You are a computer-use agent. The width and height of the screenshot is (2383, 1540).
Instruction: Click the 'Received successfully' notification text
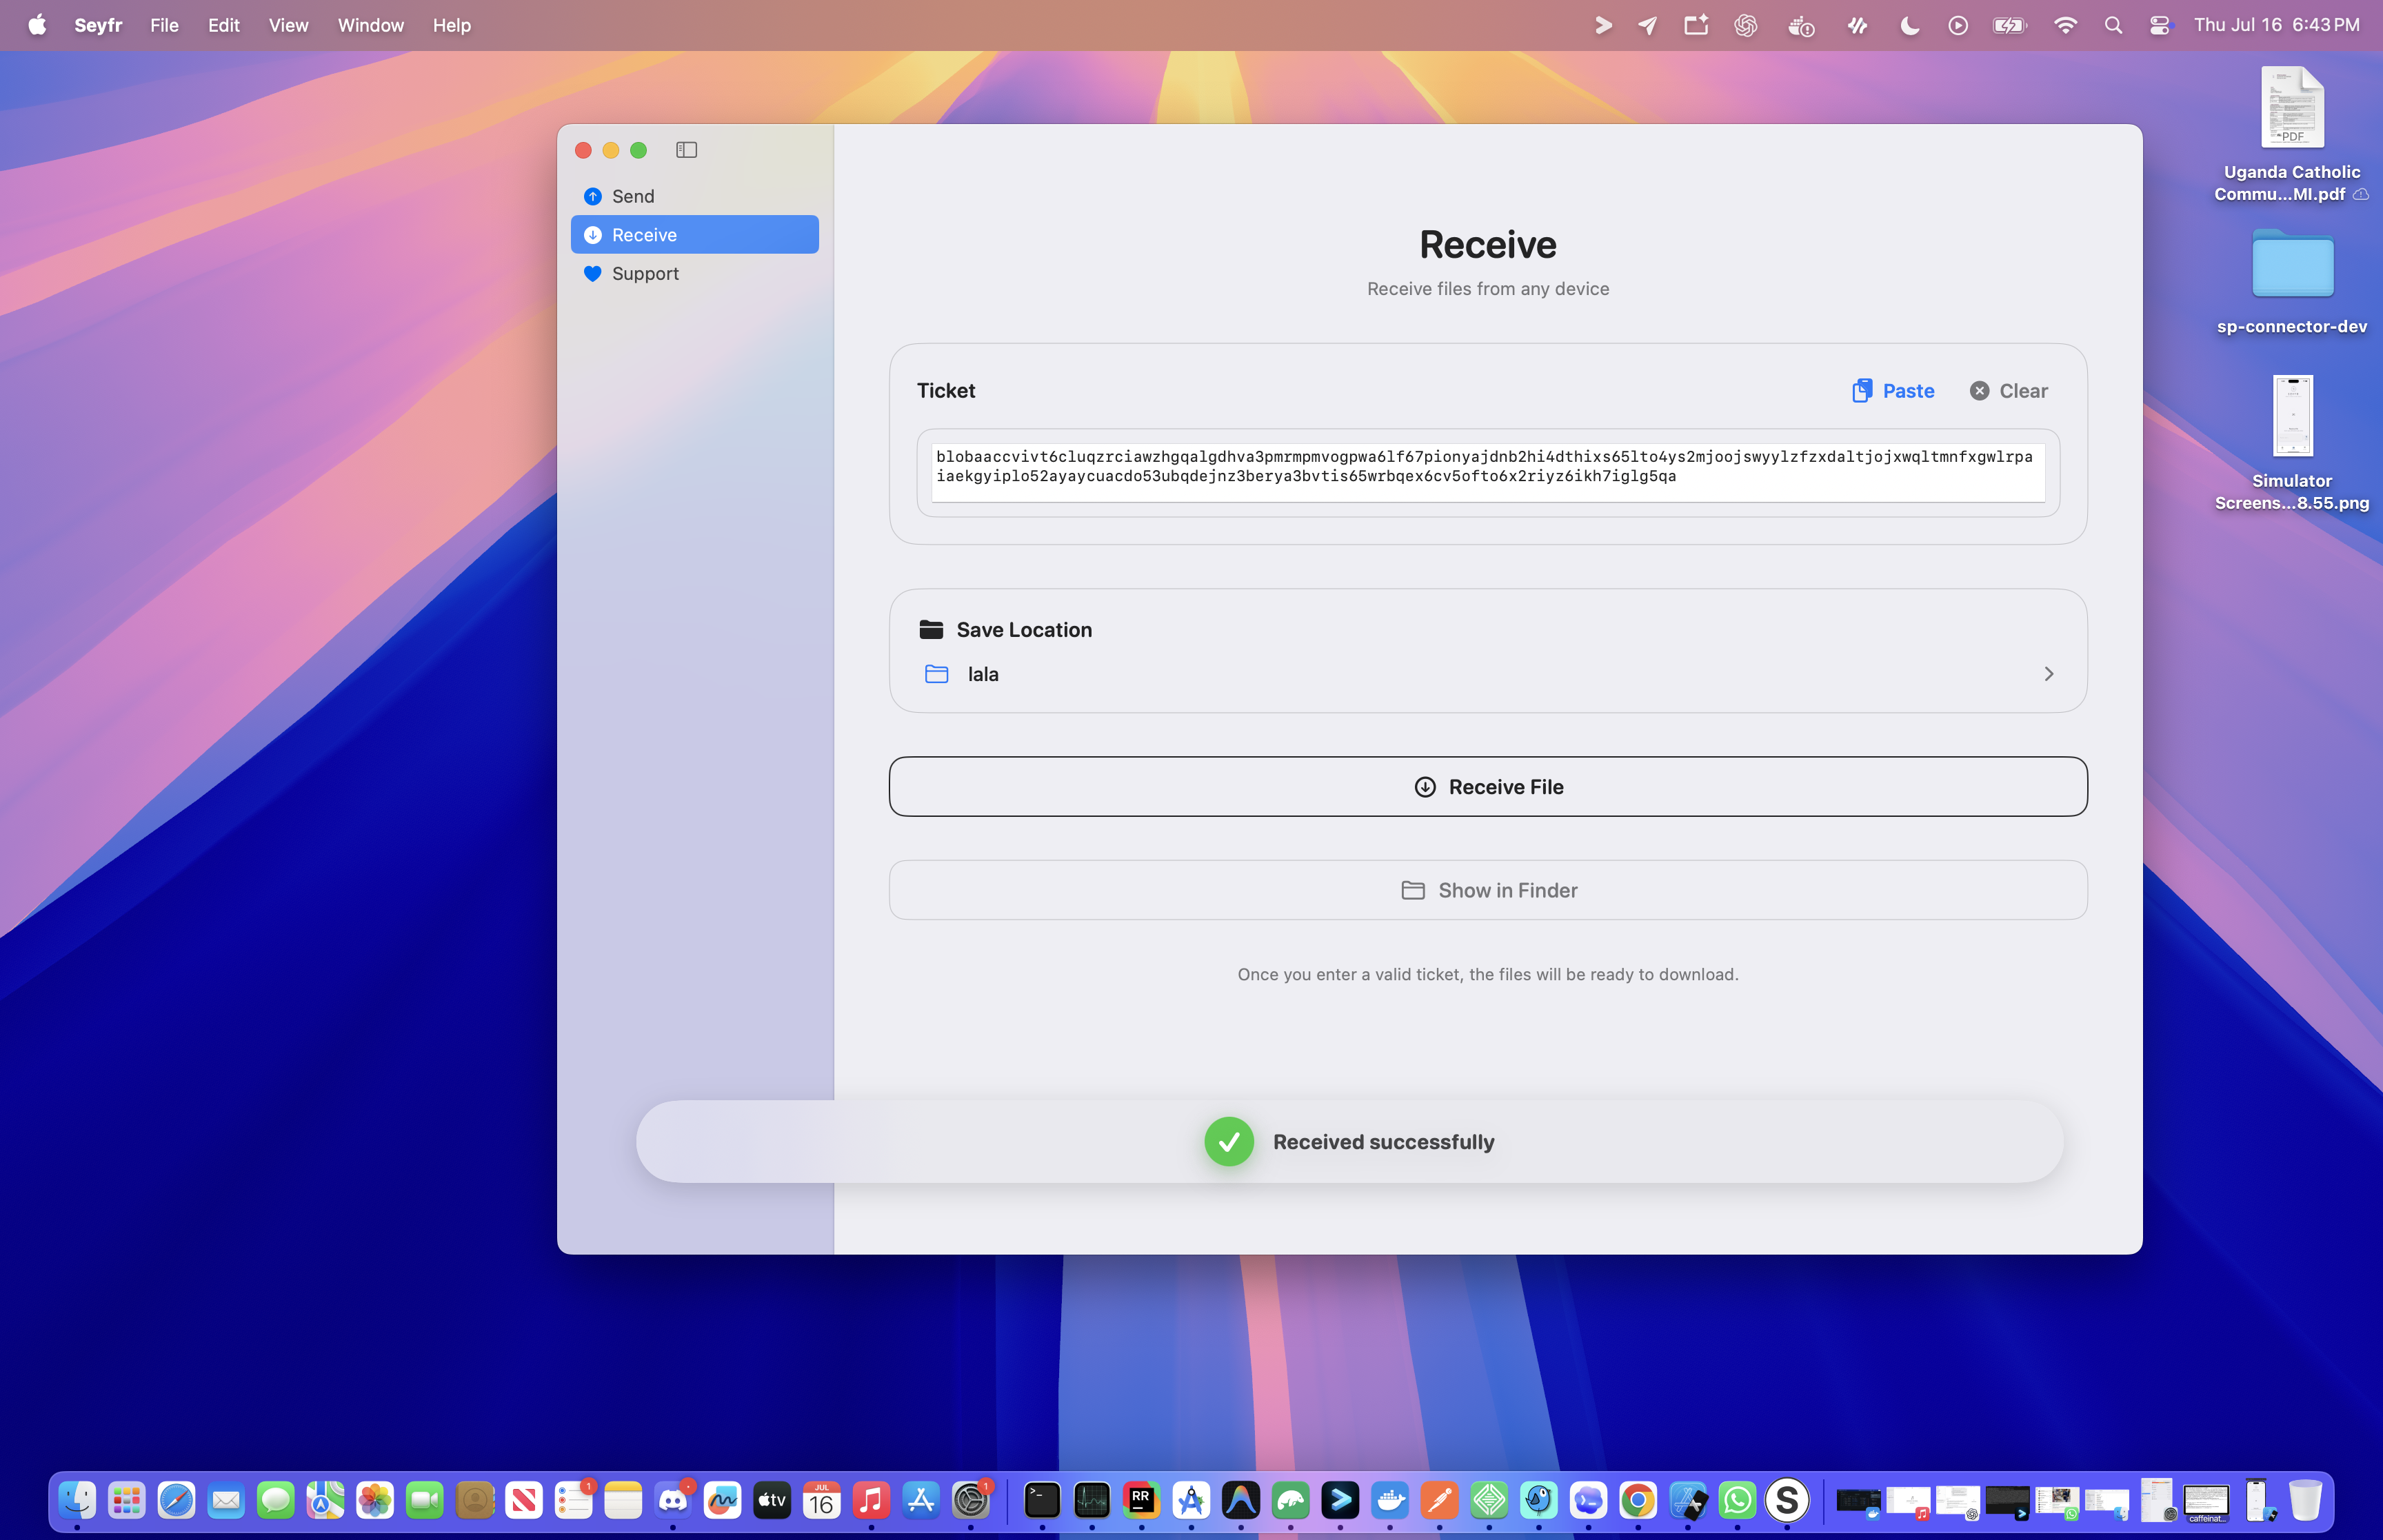[x=1383, y=1142]
